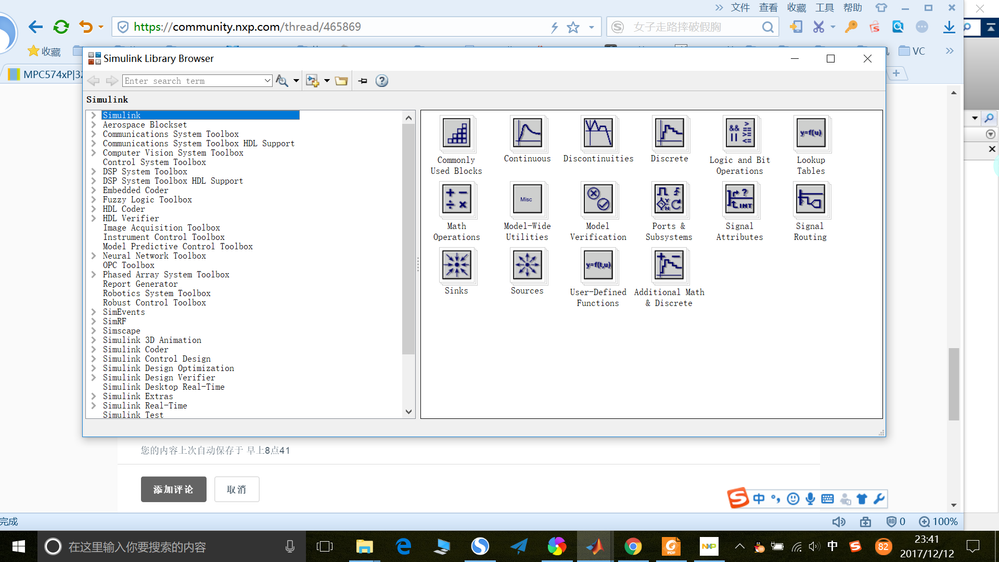Expand the Embedded Coder node

[x=94, y=191]
